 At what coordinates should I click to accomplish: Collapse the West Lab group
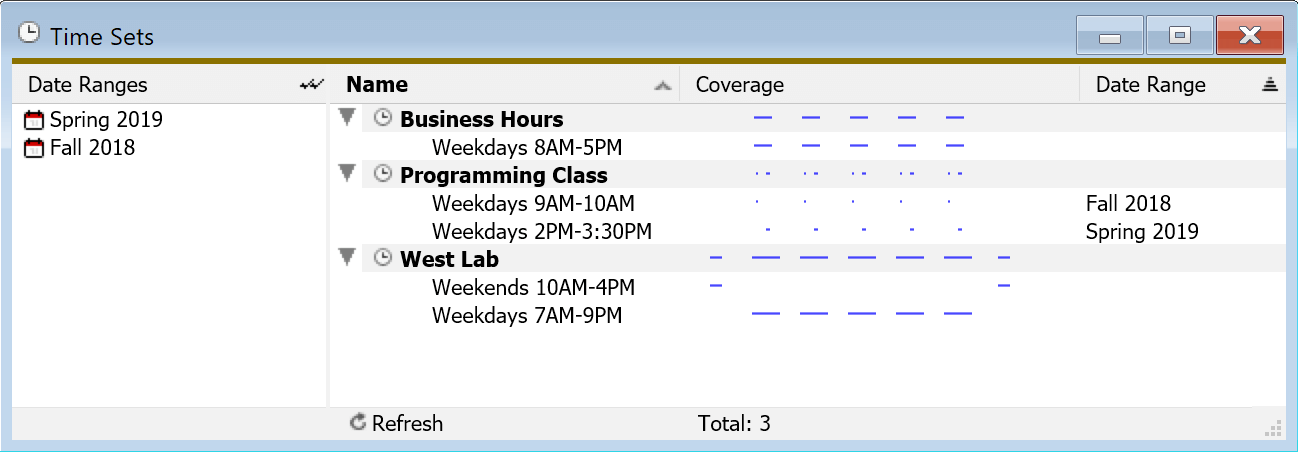tap(347, 258)
